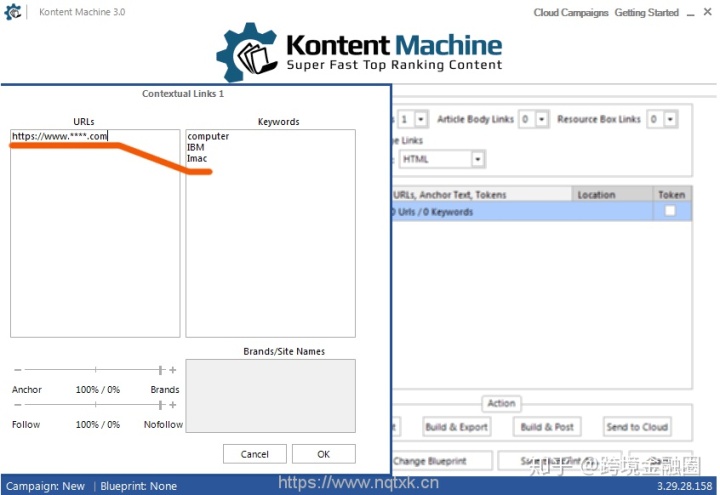720x495 pixels.
Task: Close the Kontent Machine window
Action: (708, 12)
